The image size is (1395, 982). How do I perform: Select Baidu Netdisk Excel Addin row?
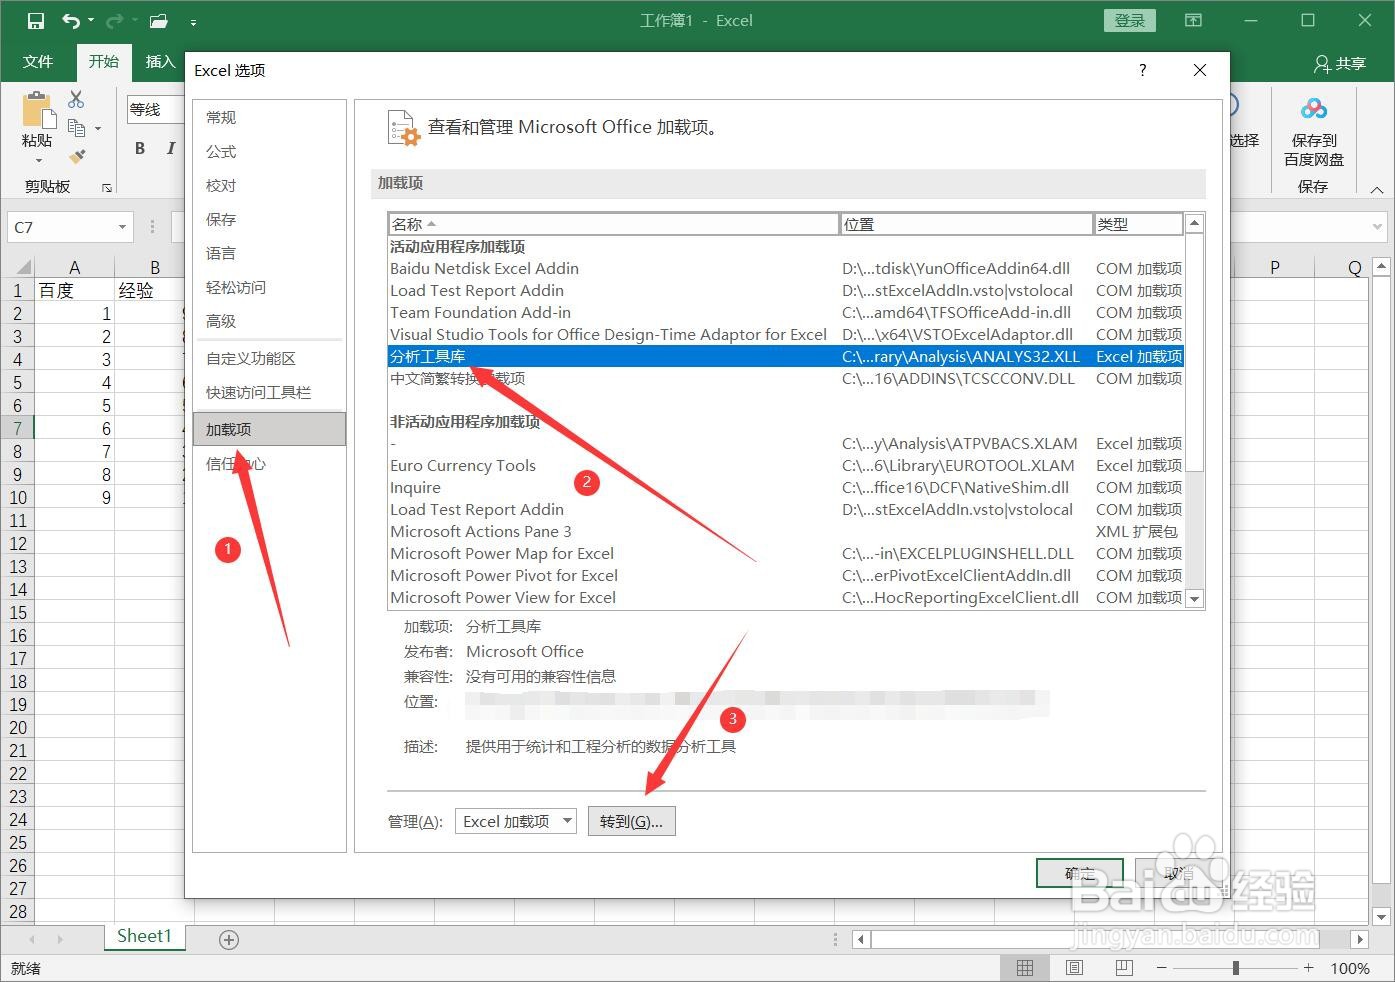pyautogui.click(x=786, y=268)
